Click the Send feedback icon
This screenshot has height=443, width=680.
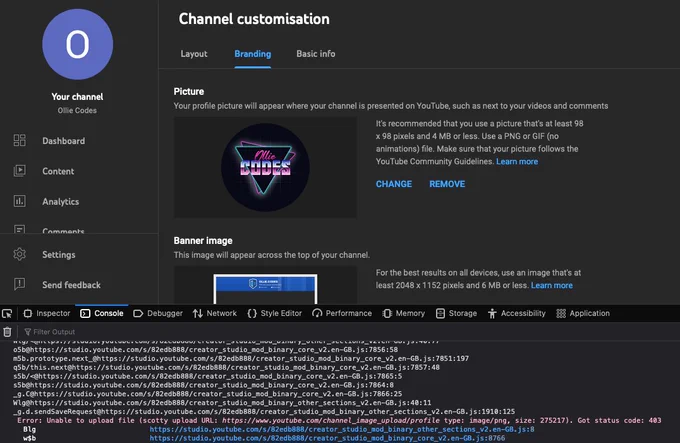[x=20, y=284]
